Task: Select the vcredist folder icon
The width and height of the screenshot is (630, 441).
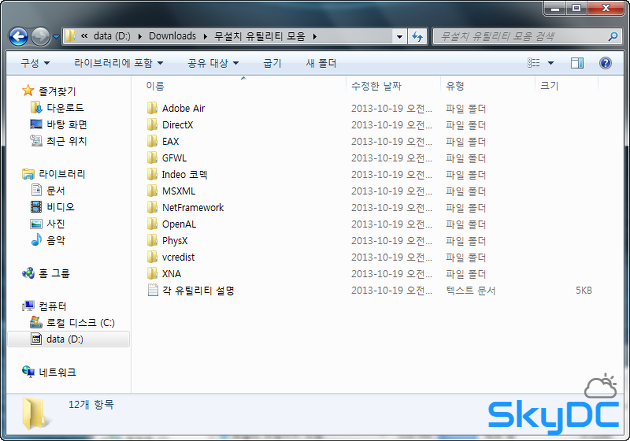Action: click(152, 257)
